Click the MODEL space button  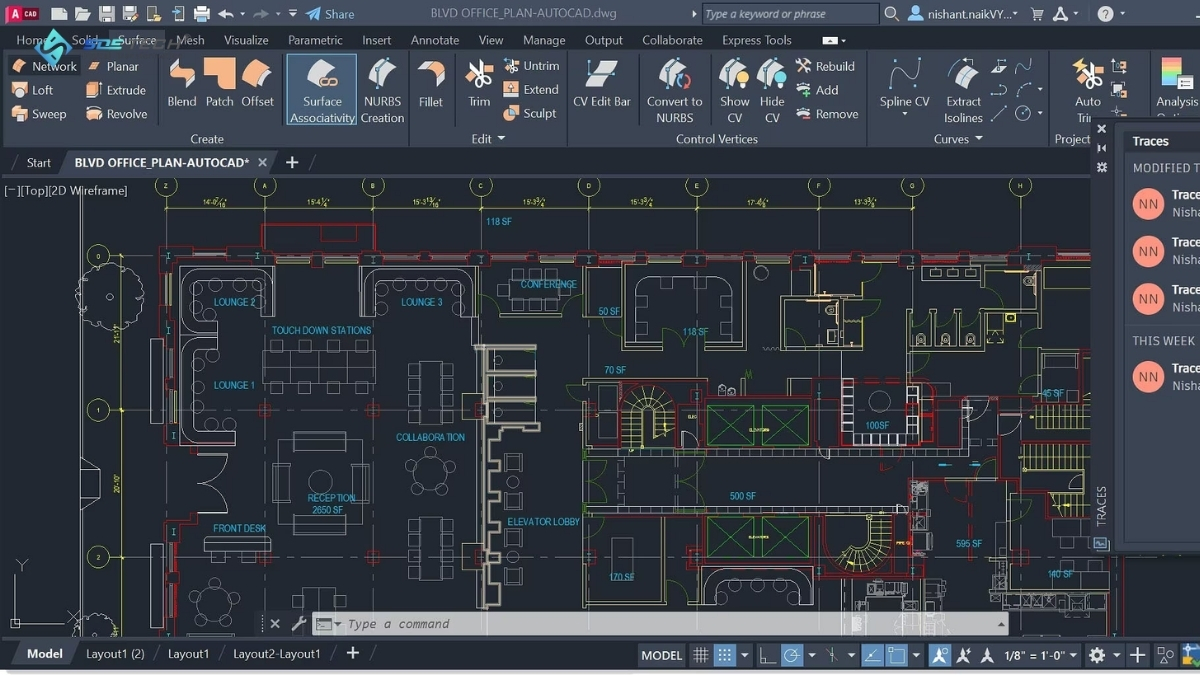click(x=661, y=655)
